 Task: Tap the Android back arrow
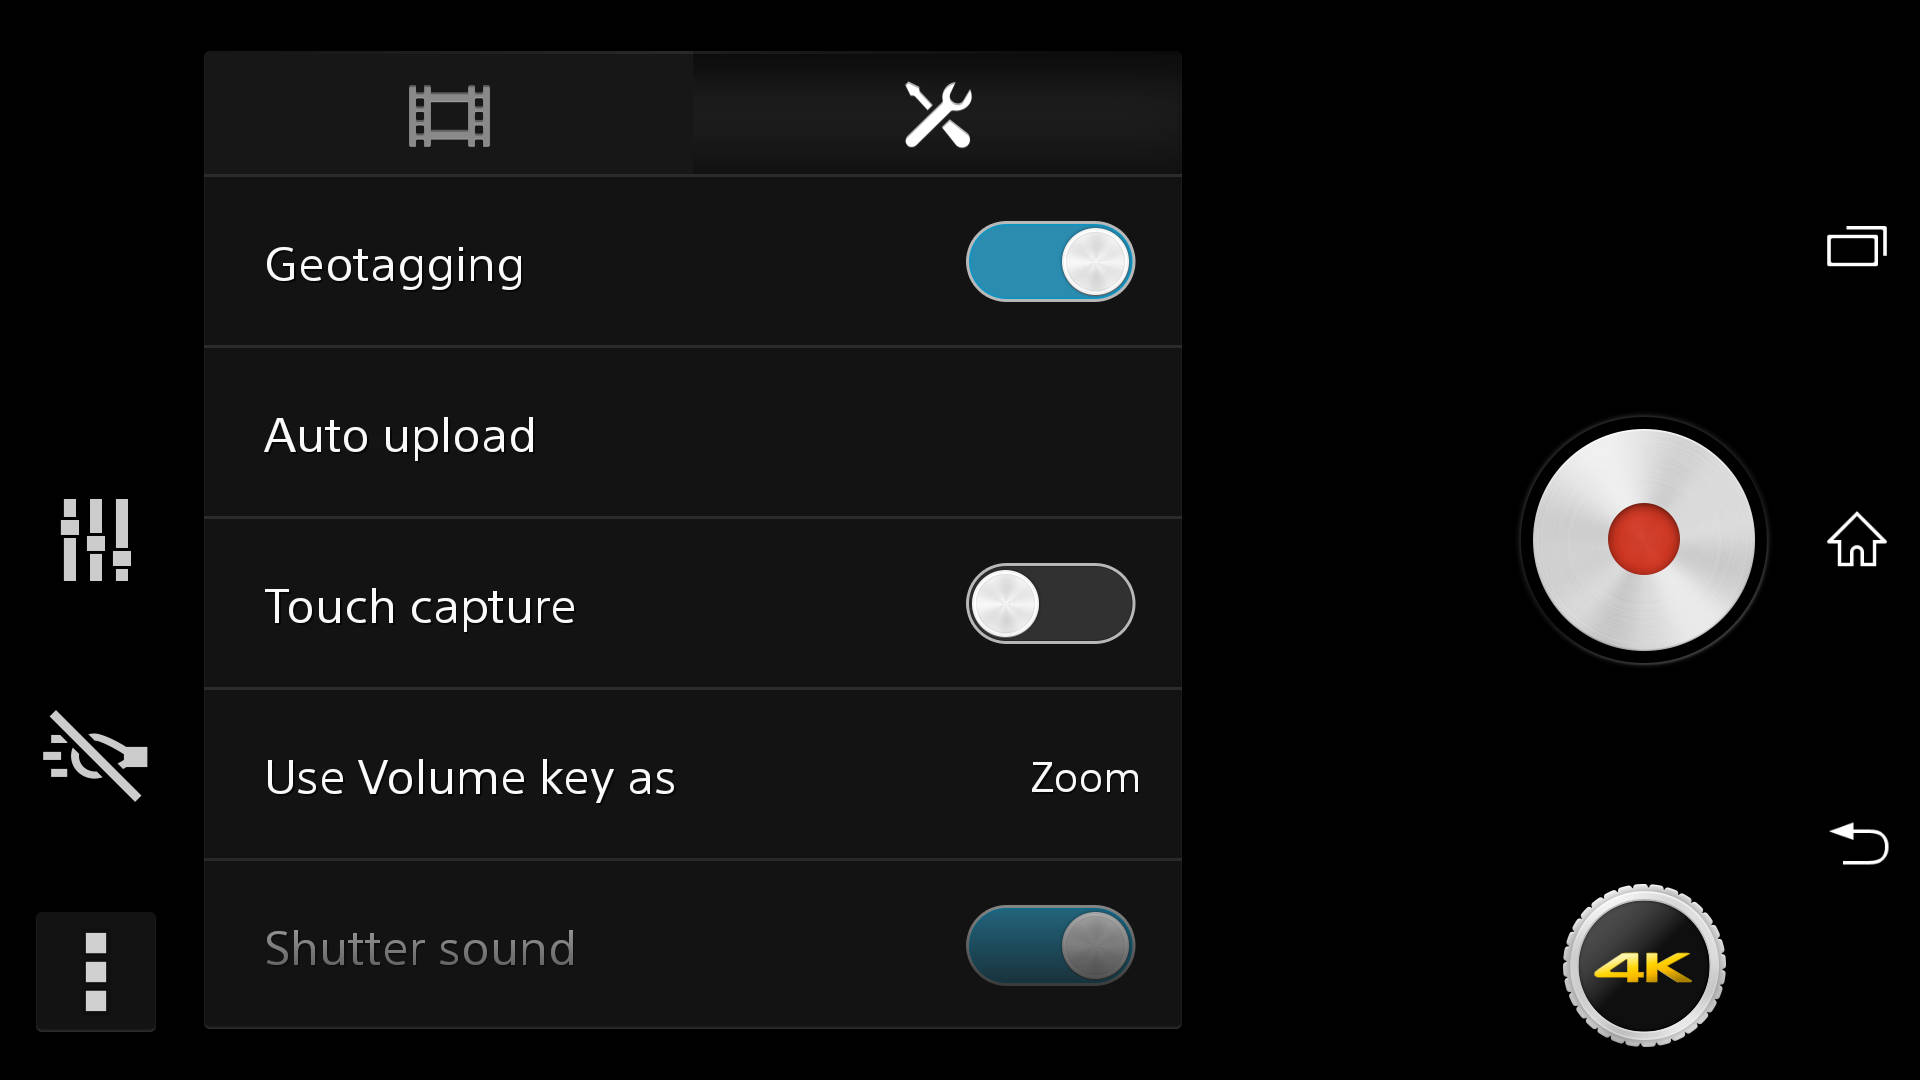tap(1858, 843)
